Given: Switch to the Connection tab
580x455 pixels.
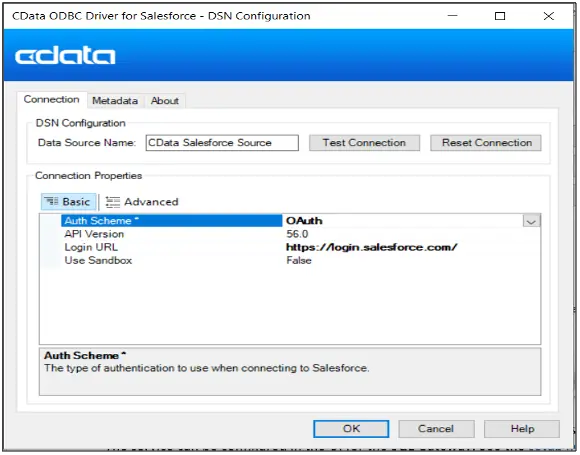Looking at the screenshot, I should 51,100.
